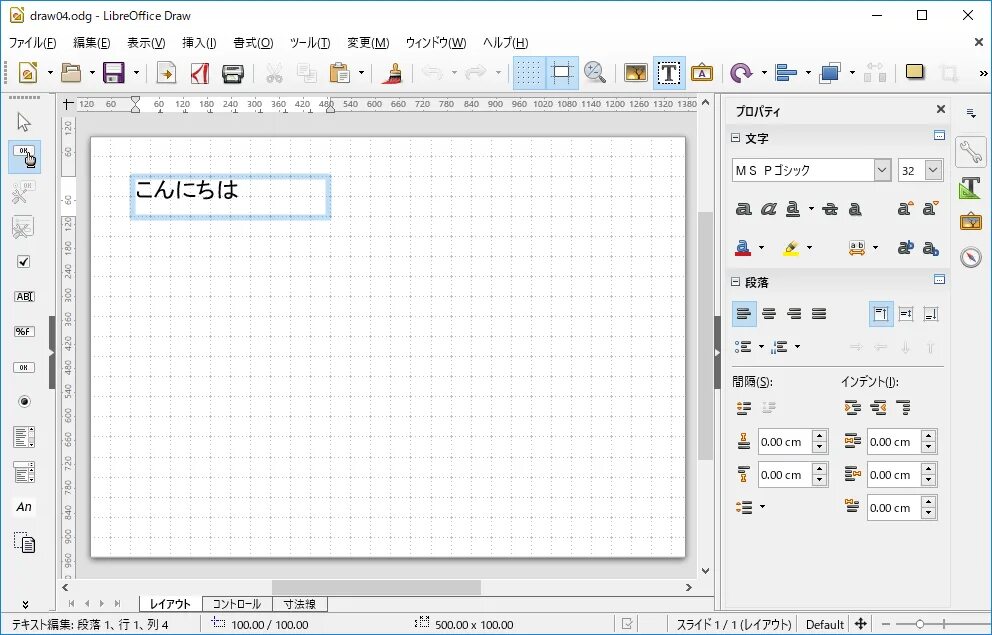The image size is (992, 635).
Task: Click the Export icon
Action: click(166, 73)
